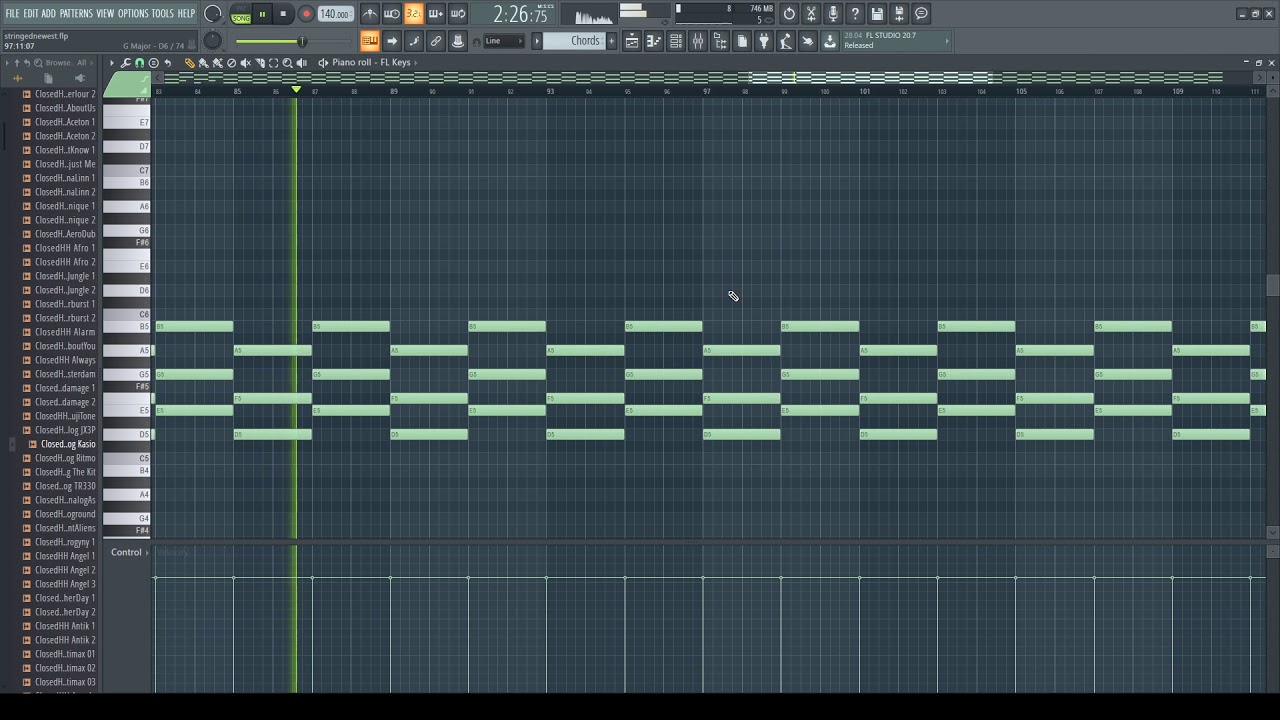
Task: Select the piano roll paint brush tool
Action: tap(203, 62)
